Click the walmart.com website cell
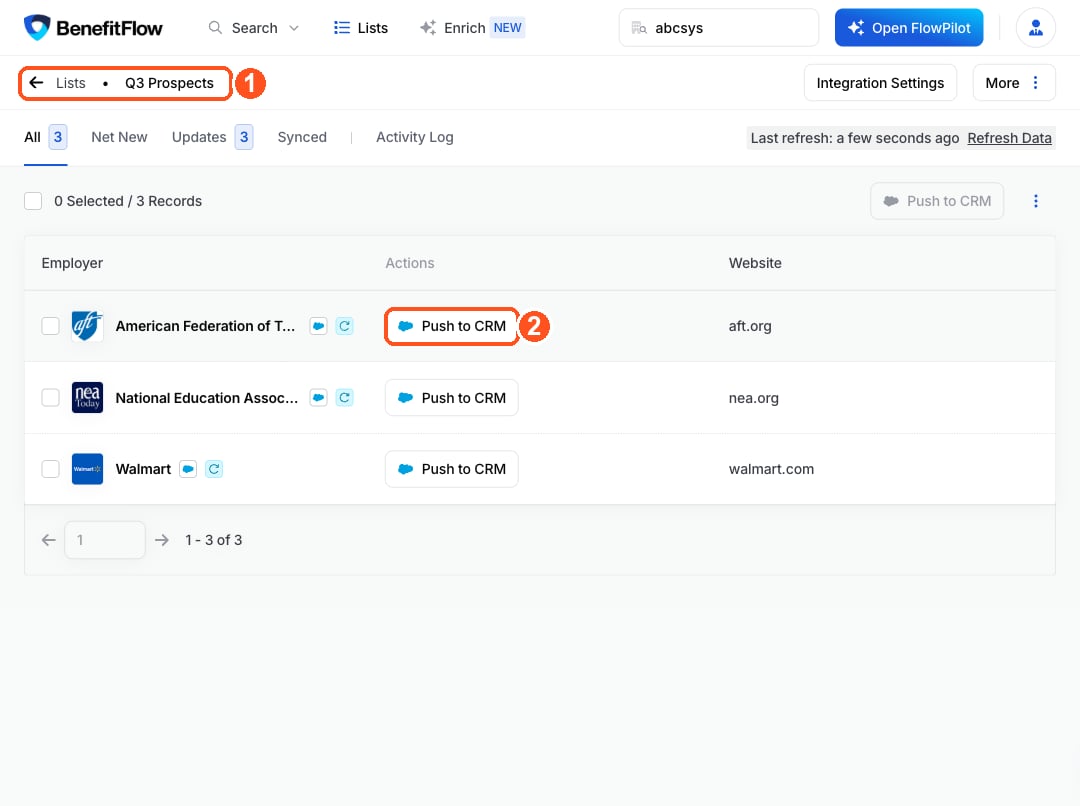This screenshot has width=1080, height=806. [771, 469]
